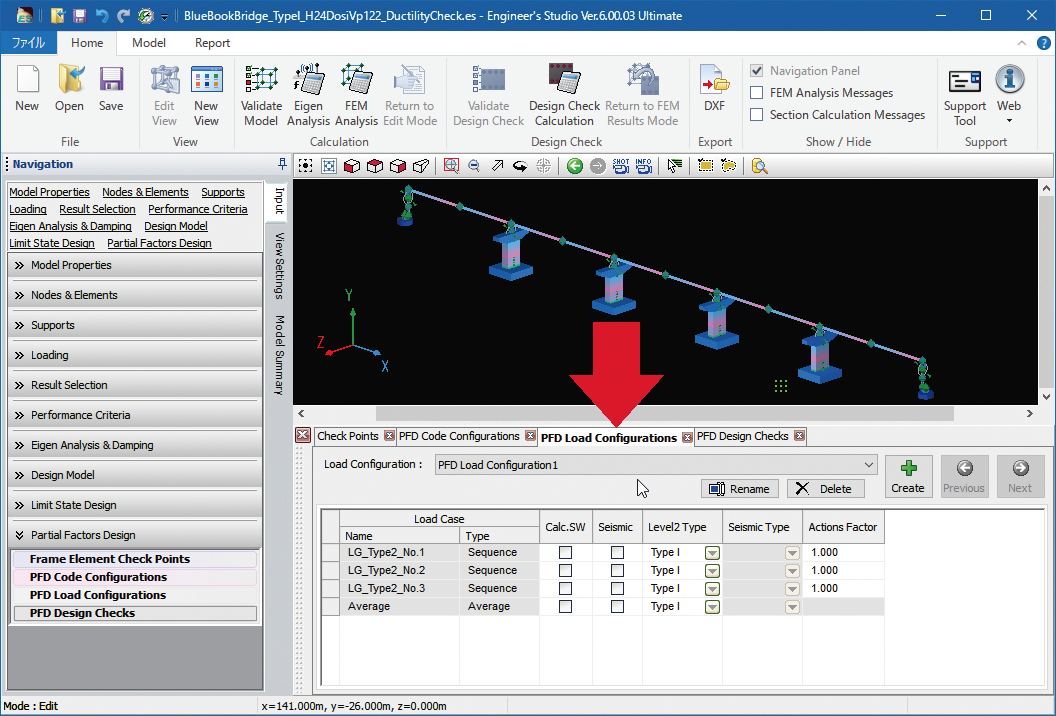1056x716 pixels.
Task: Toggle Section Calculation Messages checkbox
Action: click(758, 115)
